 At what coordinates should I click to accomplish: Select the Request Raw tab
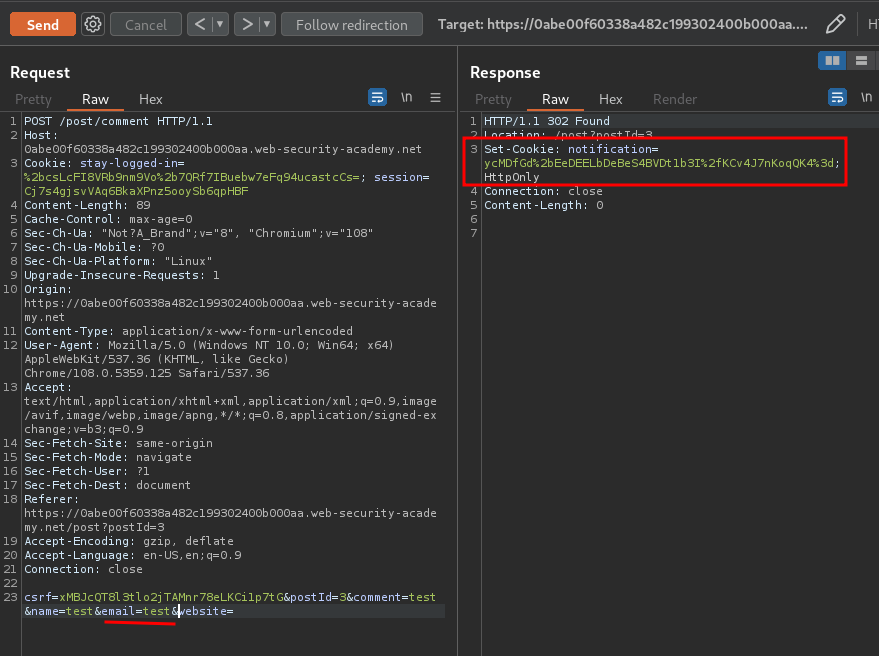point(95,99)
